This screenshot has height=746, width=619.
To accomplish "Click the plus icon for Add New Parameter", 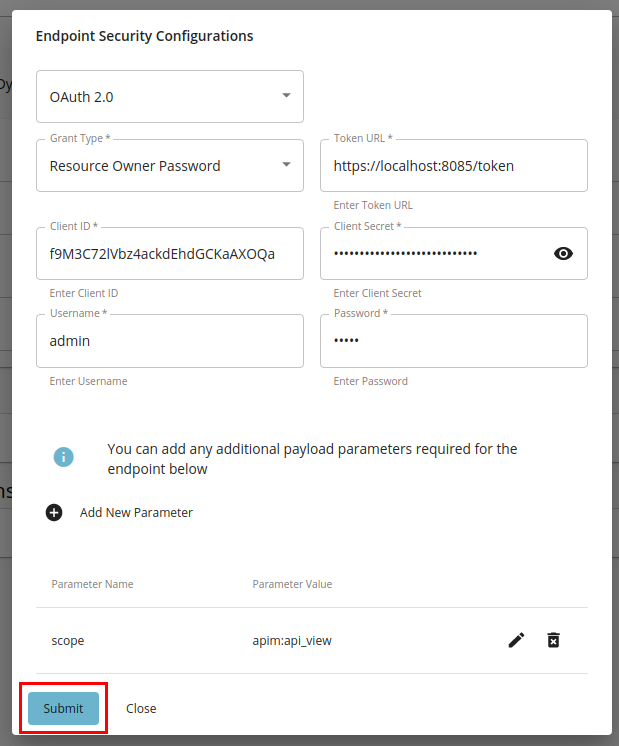I will pos(54,512).
